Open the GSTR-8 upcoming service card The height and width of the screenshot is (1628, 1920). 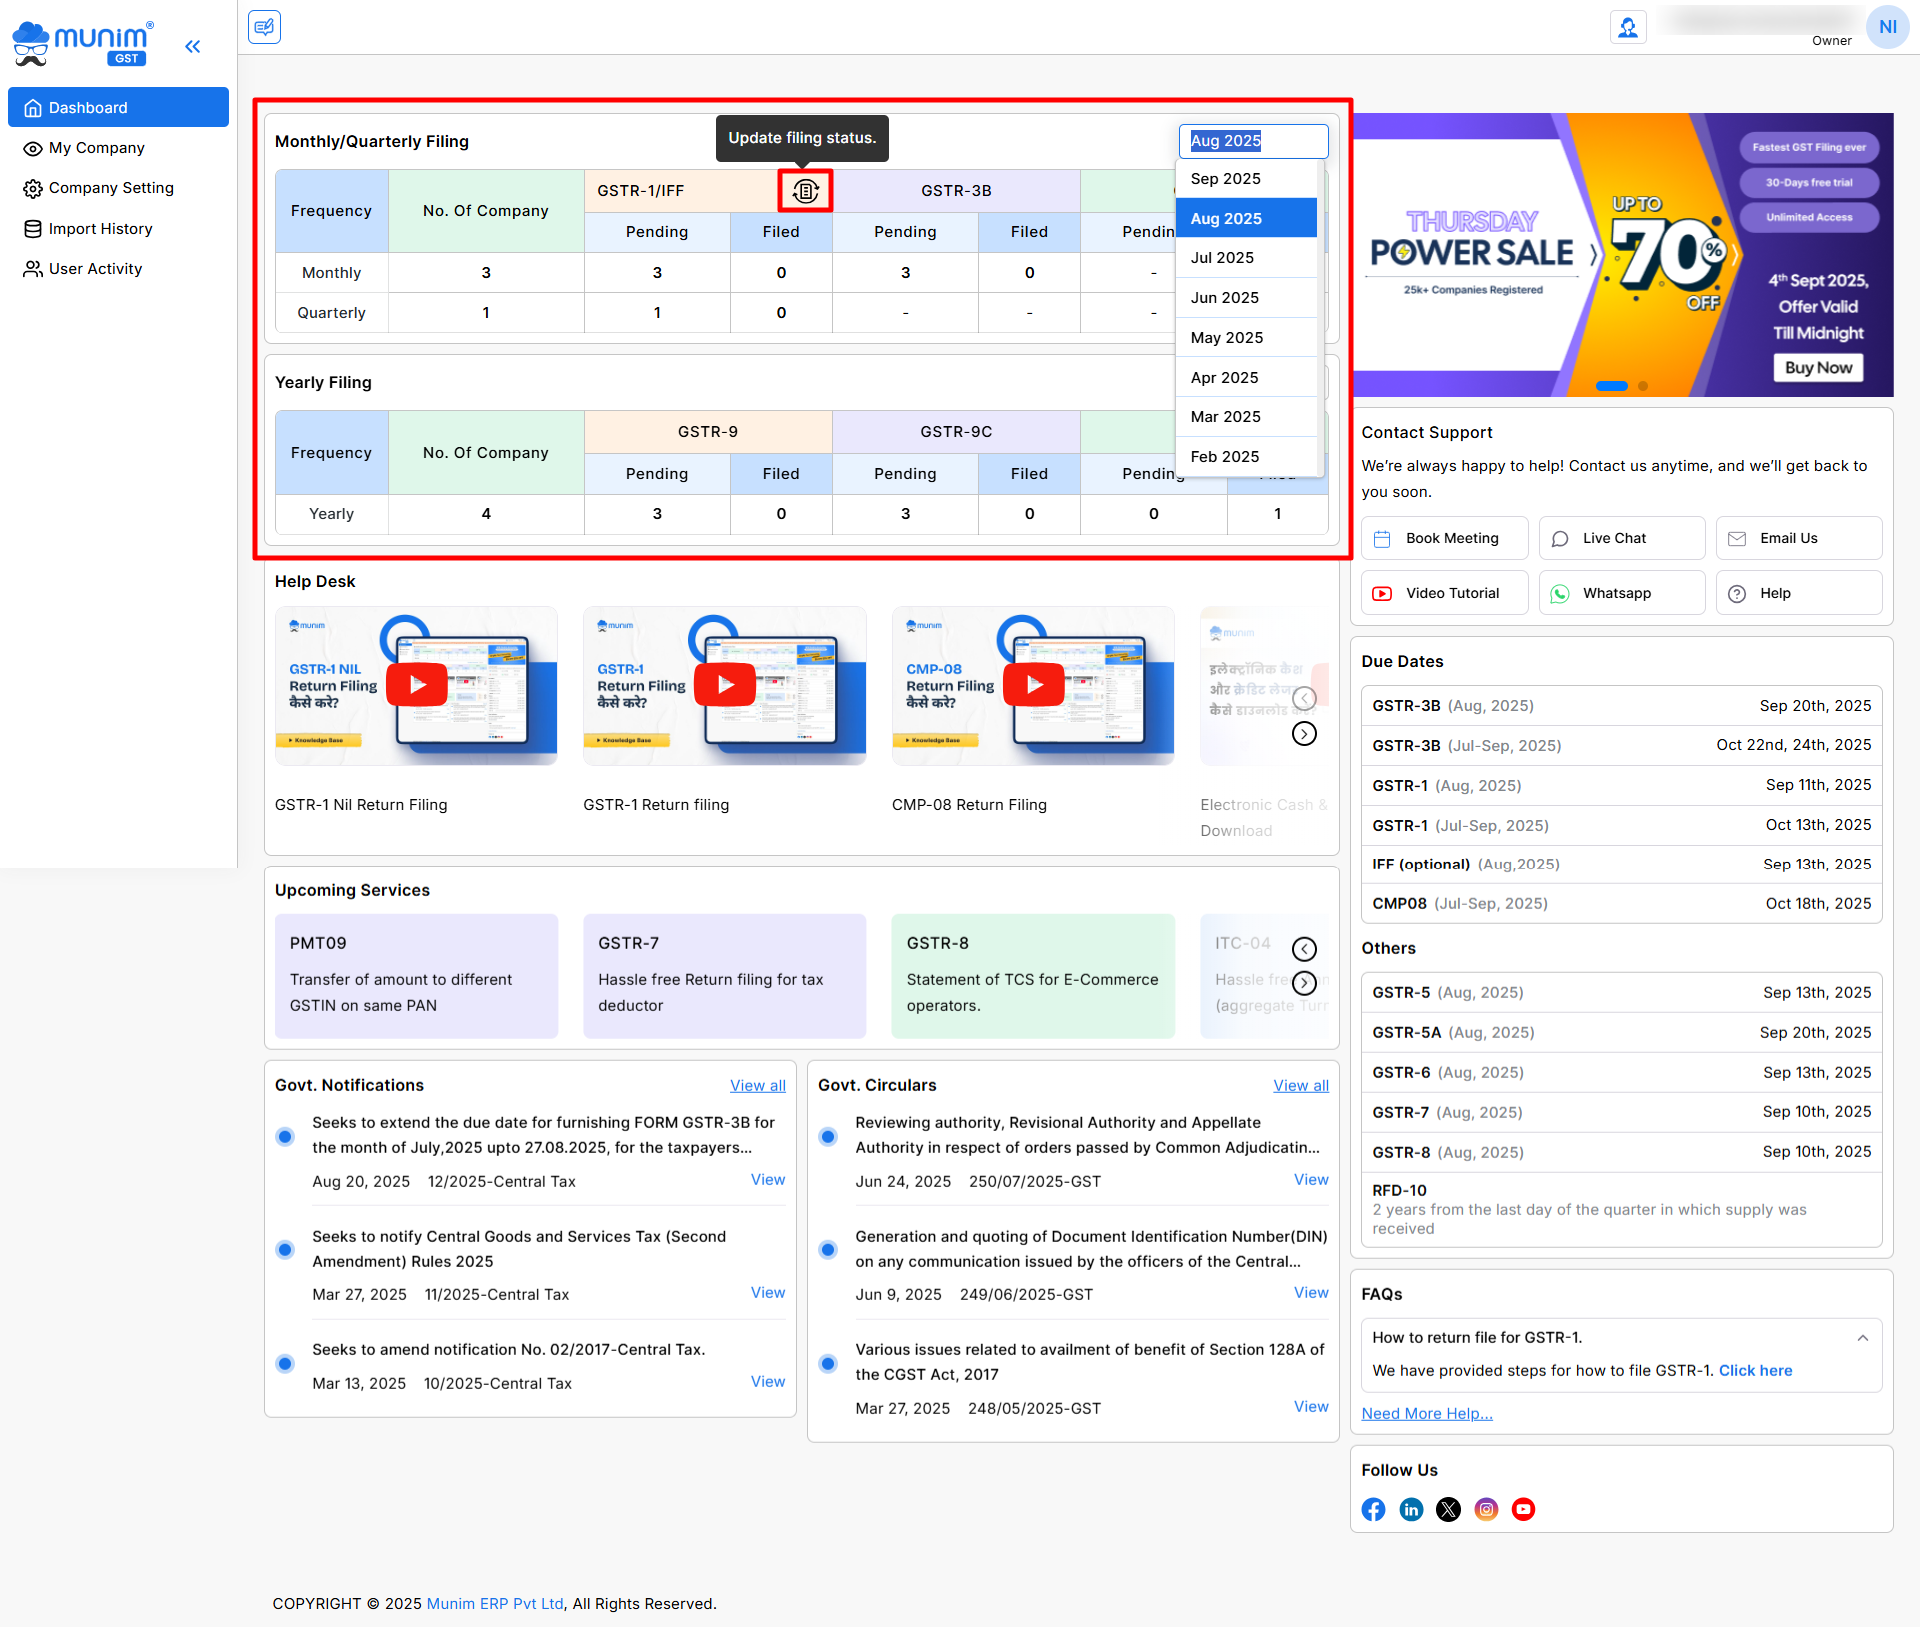coord(1033,976)
